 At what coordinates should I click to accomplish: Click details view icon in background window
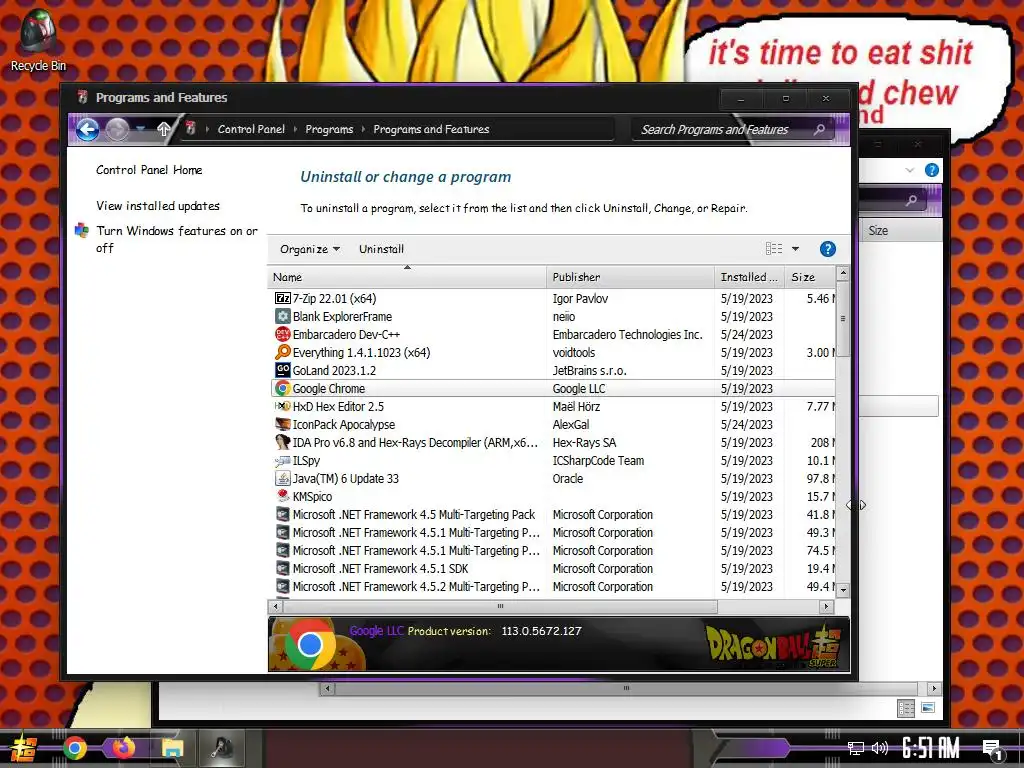pos(906,708)
